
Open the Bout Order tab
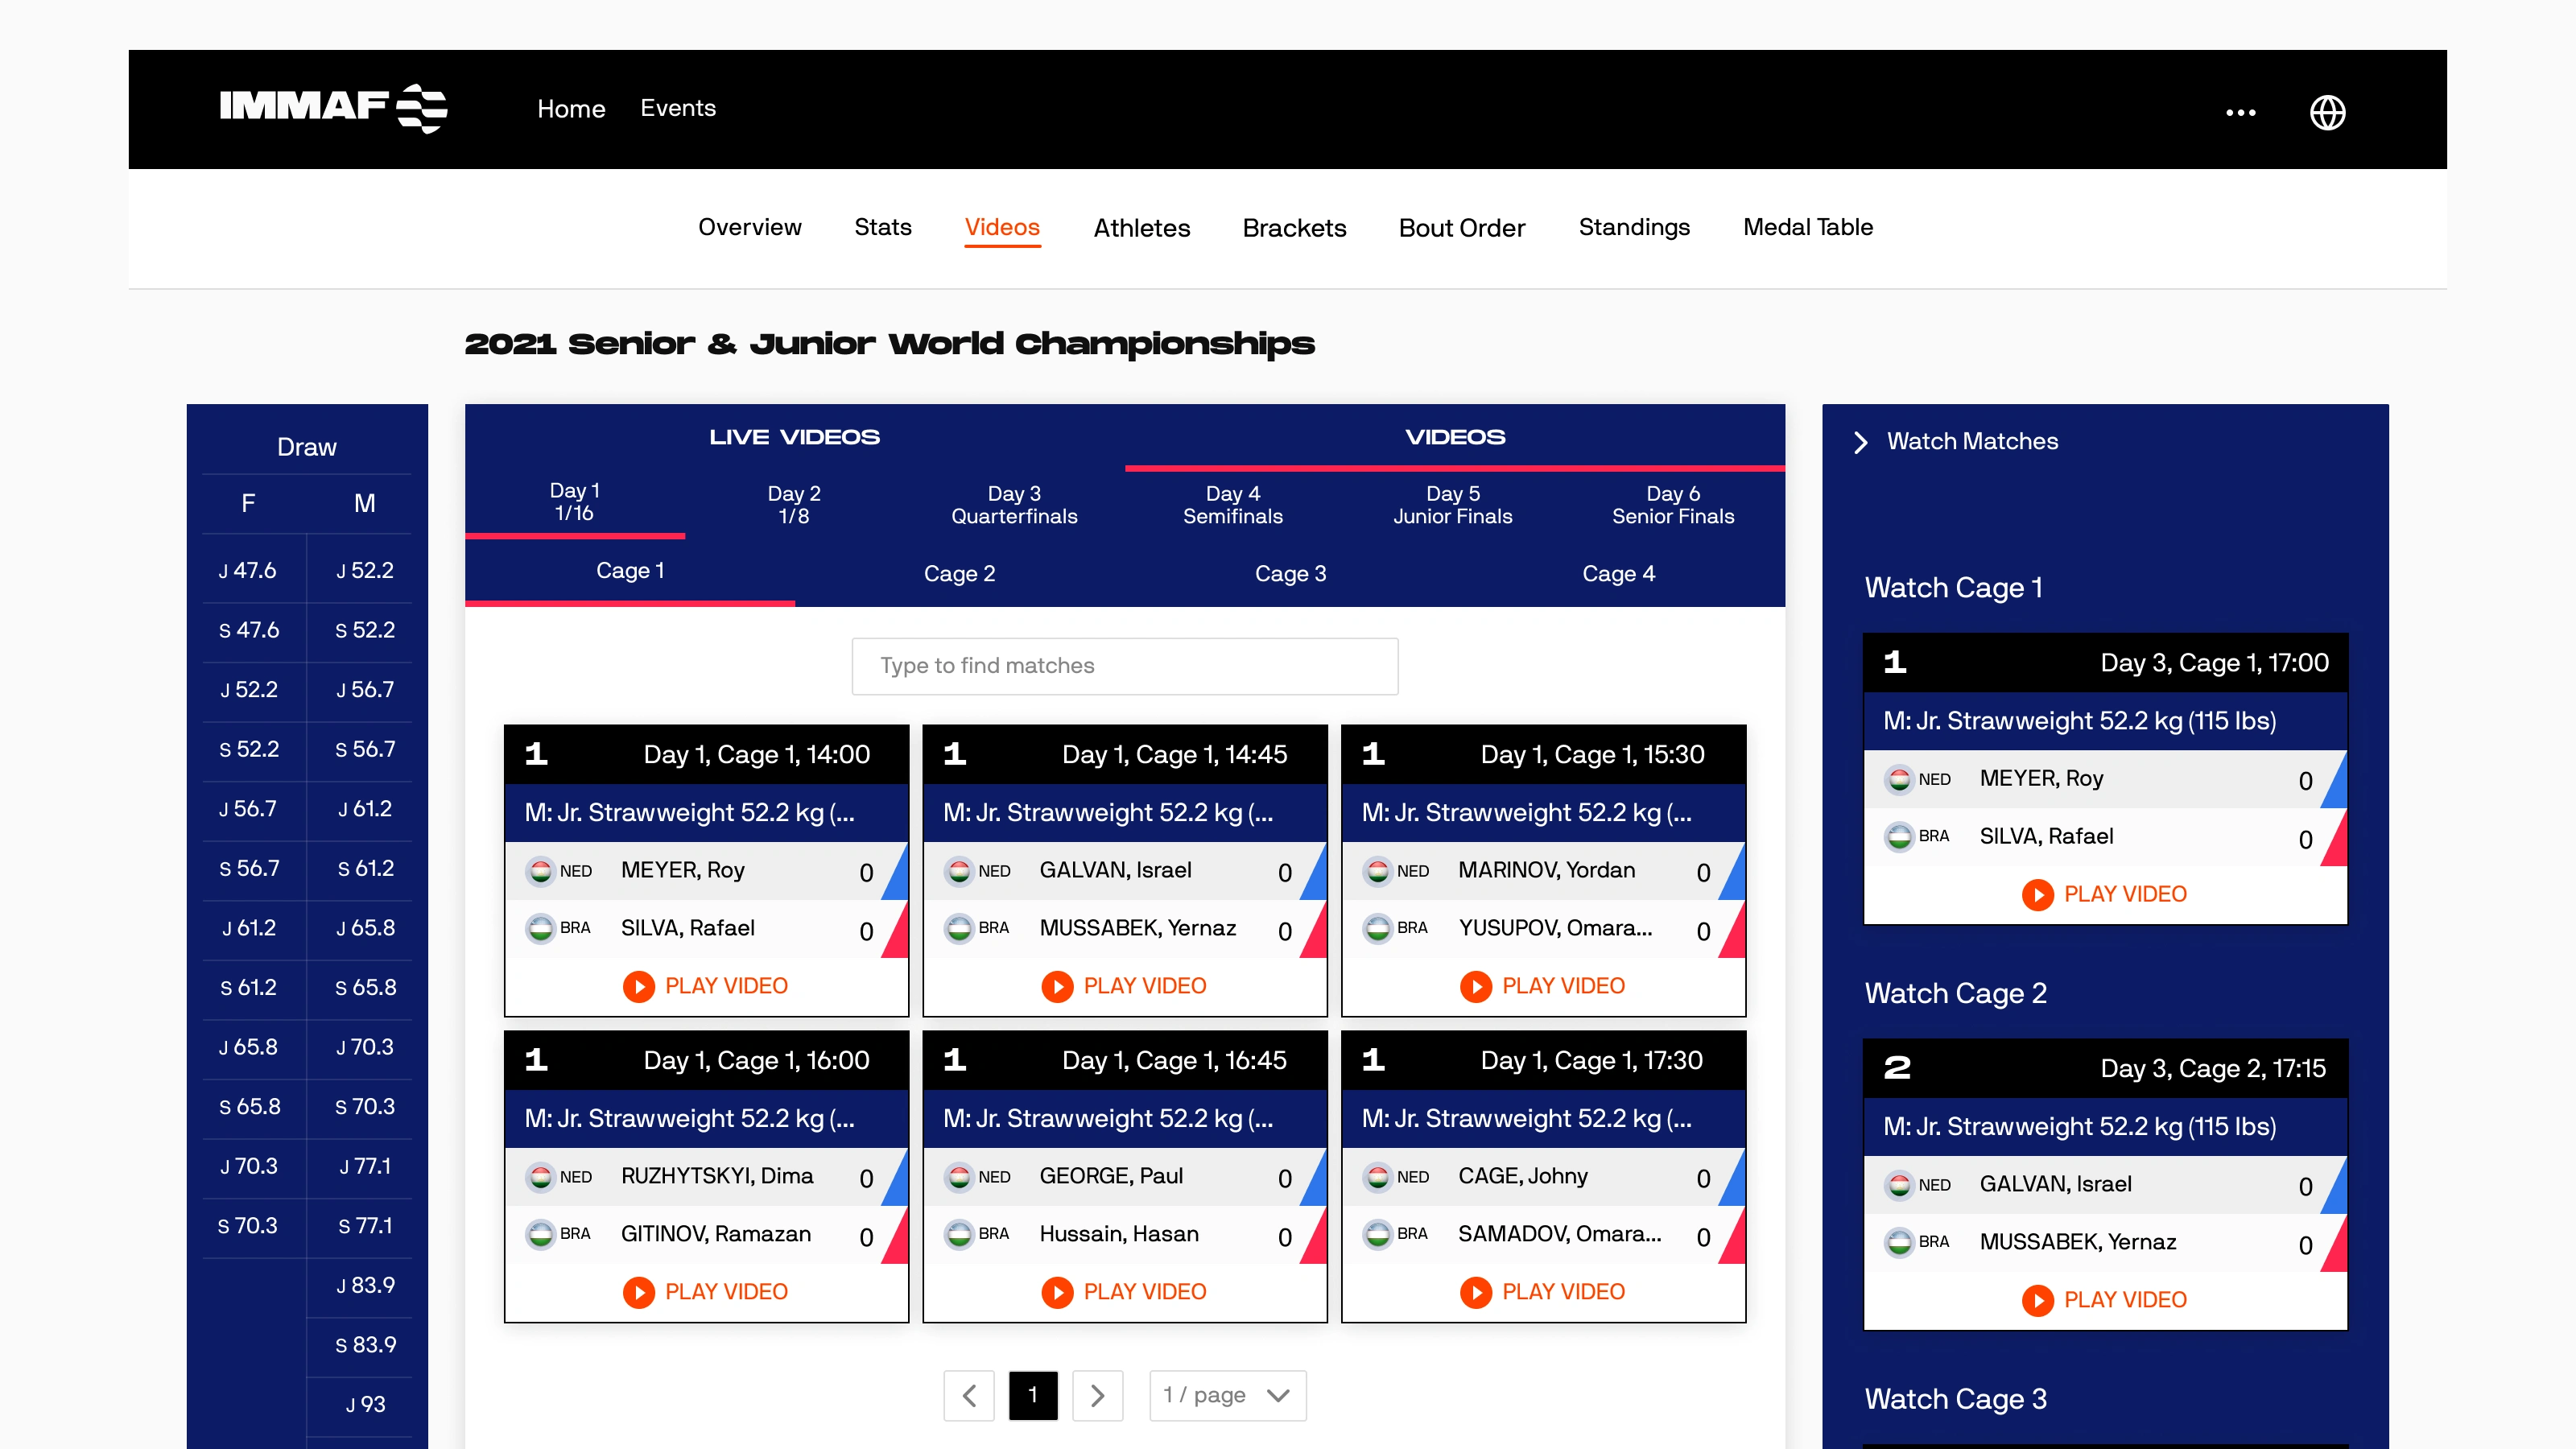tap(1461, 228)
